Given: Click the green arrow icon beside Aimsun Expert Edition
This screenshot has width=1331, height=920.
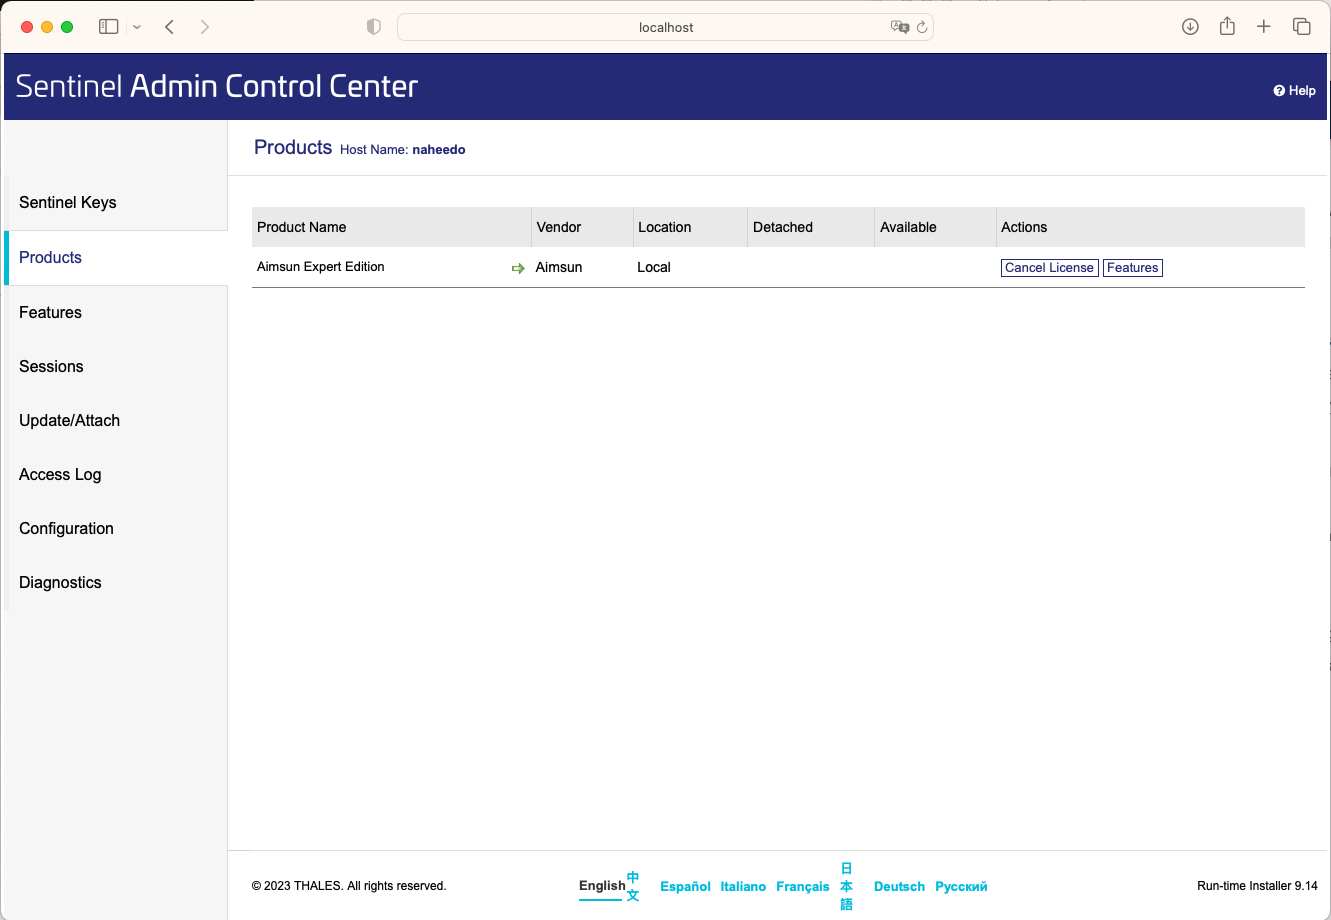Looking at the screenshot, I should pos(518,268).
